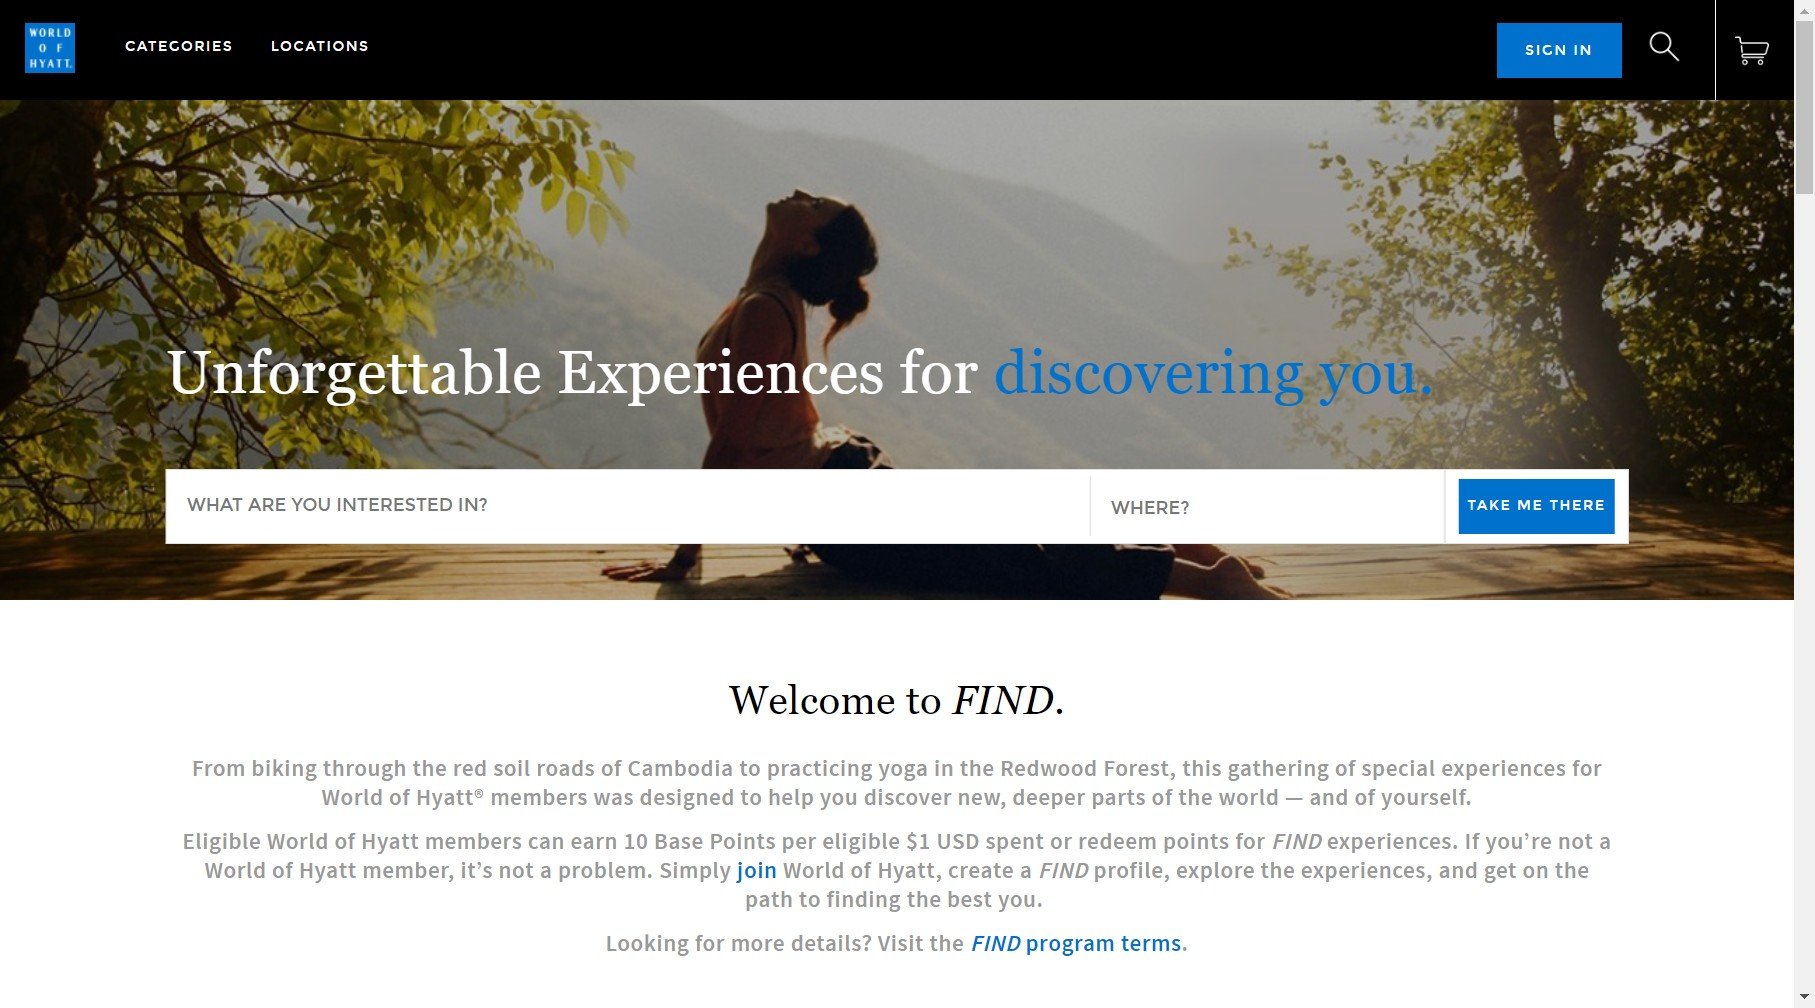Click the Take Me There button
Viewport: 1815px width, 1008px height.
(1536, 506)
